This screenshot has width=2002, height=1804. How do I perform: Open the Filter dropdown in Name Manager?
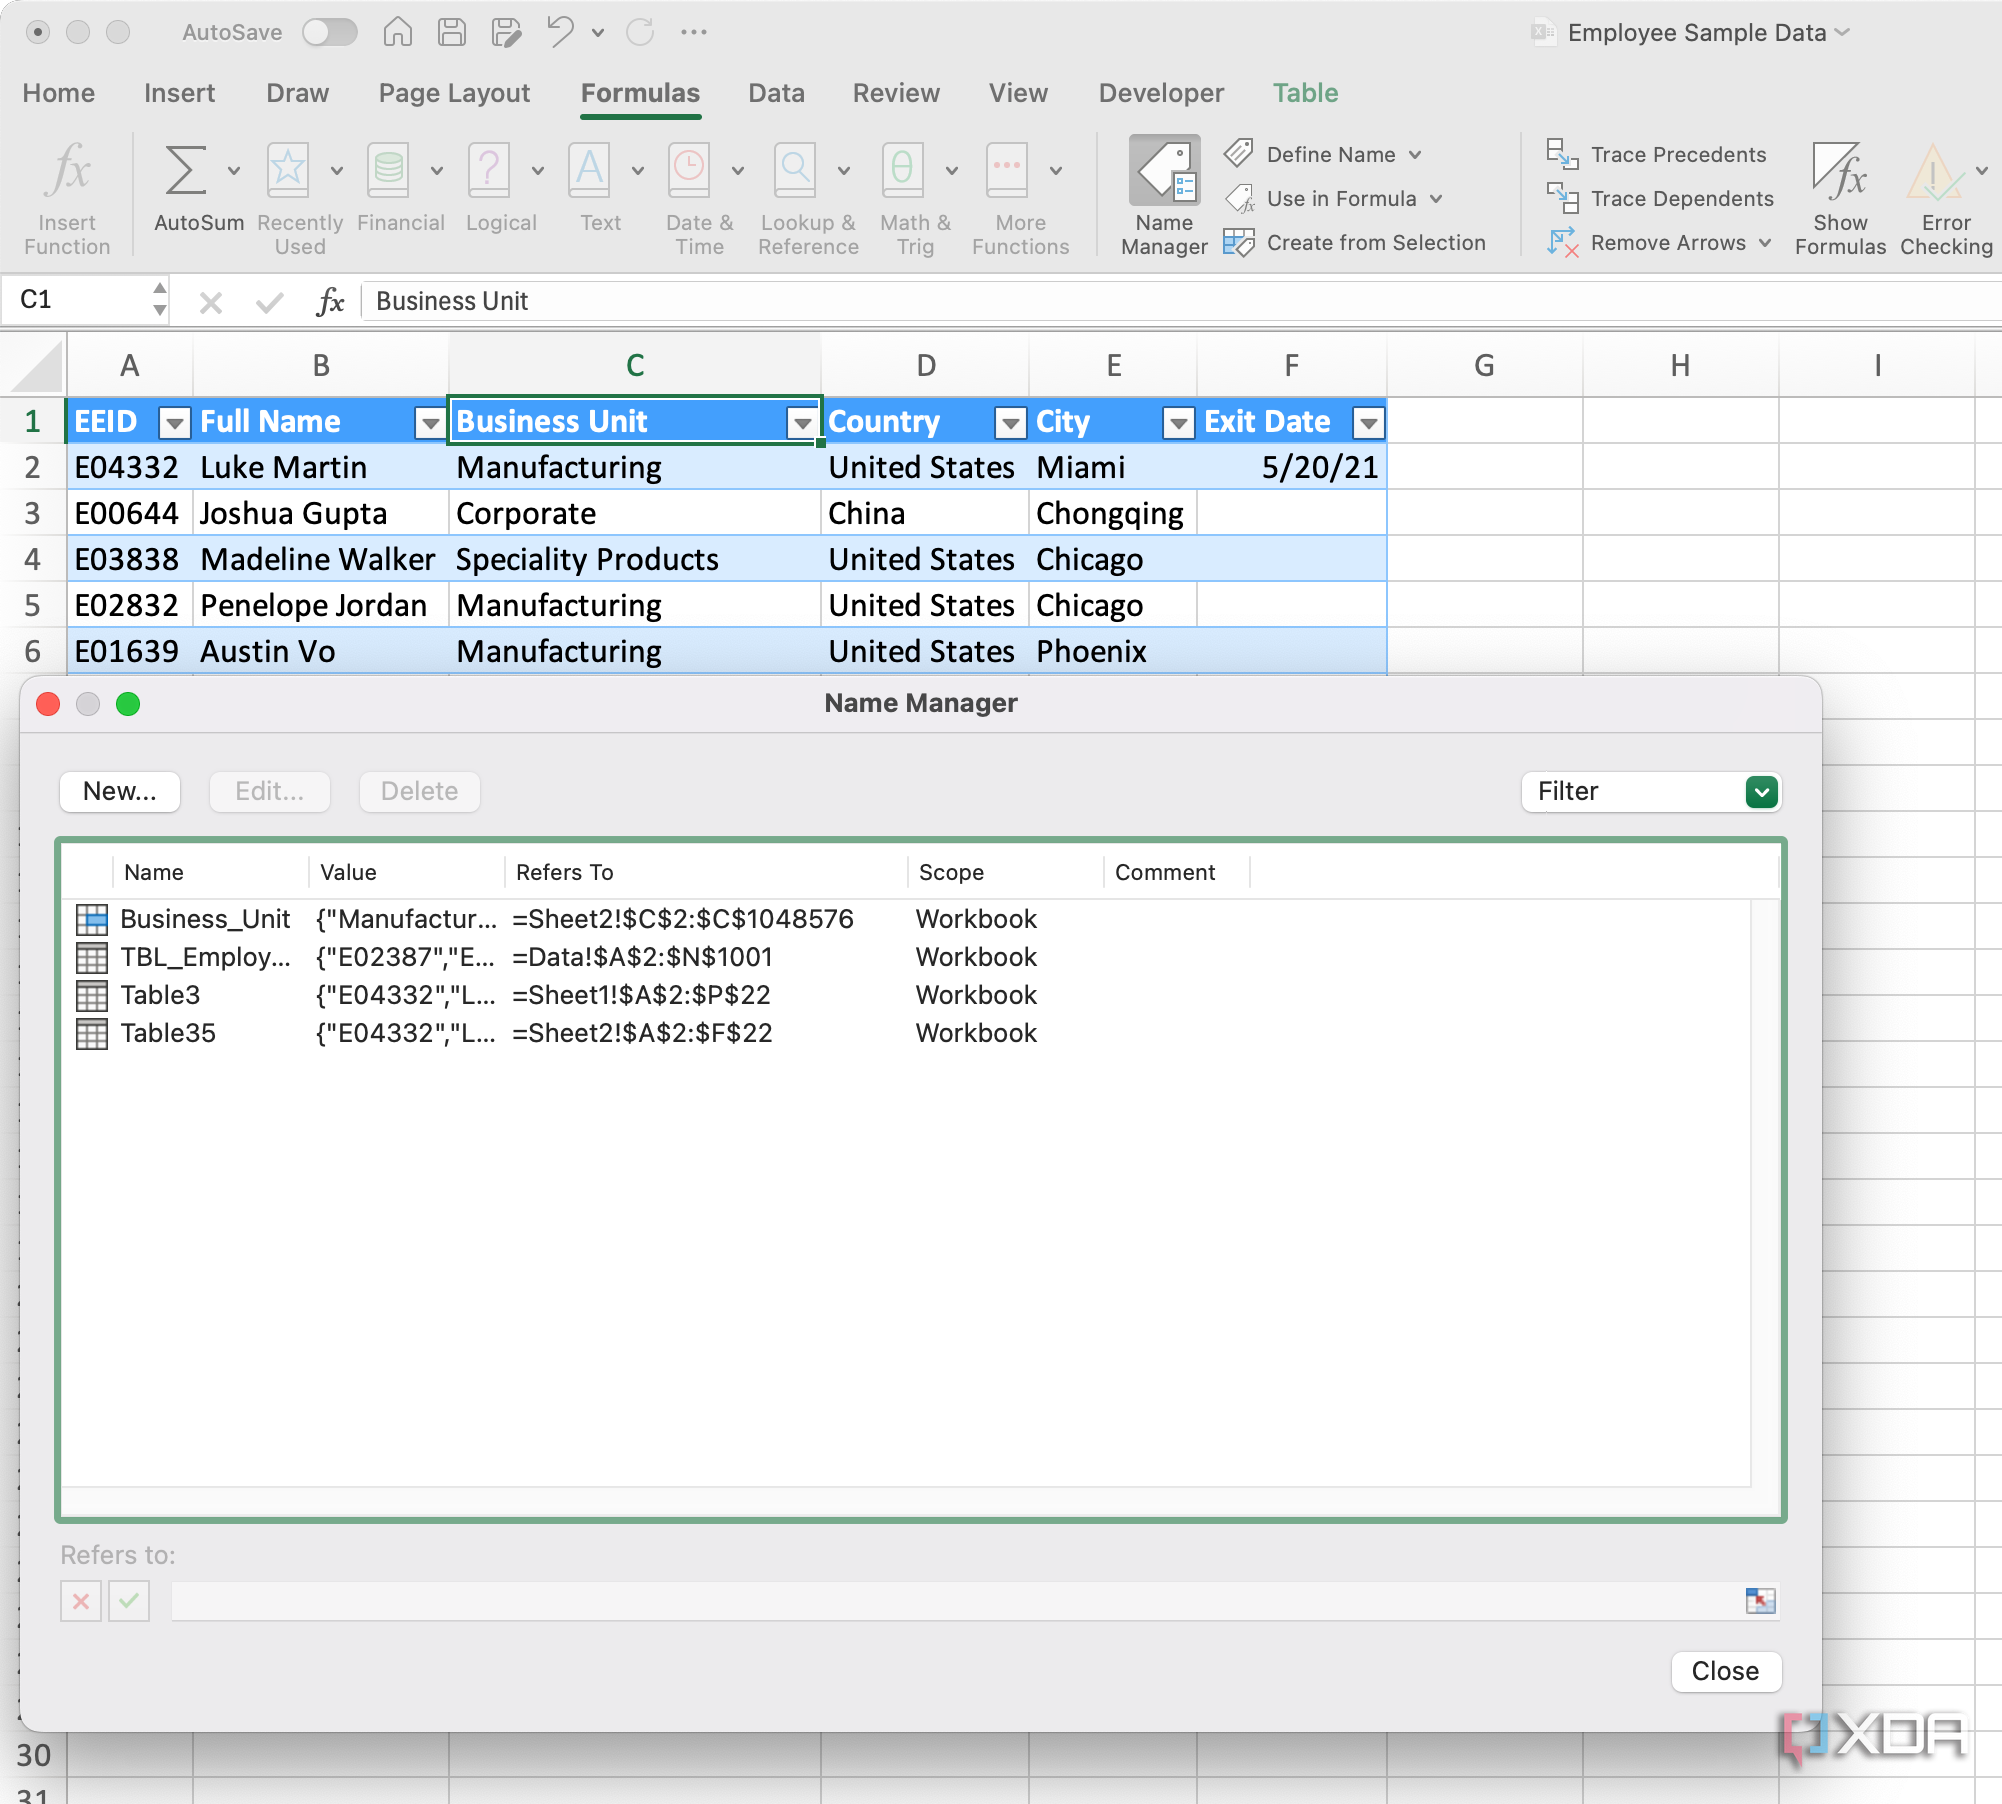coord(1762,792)
